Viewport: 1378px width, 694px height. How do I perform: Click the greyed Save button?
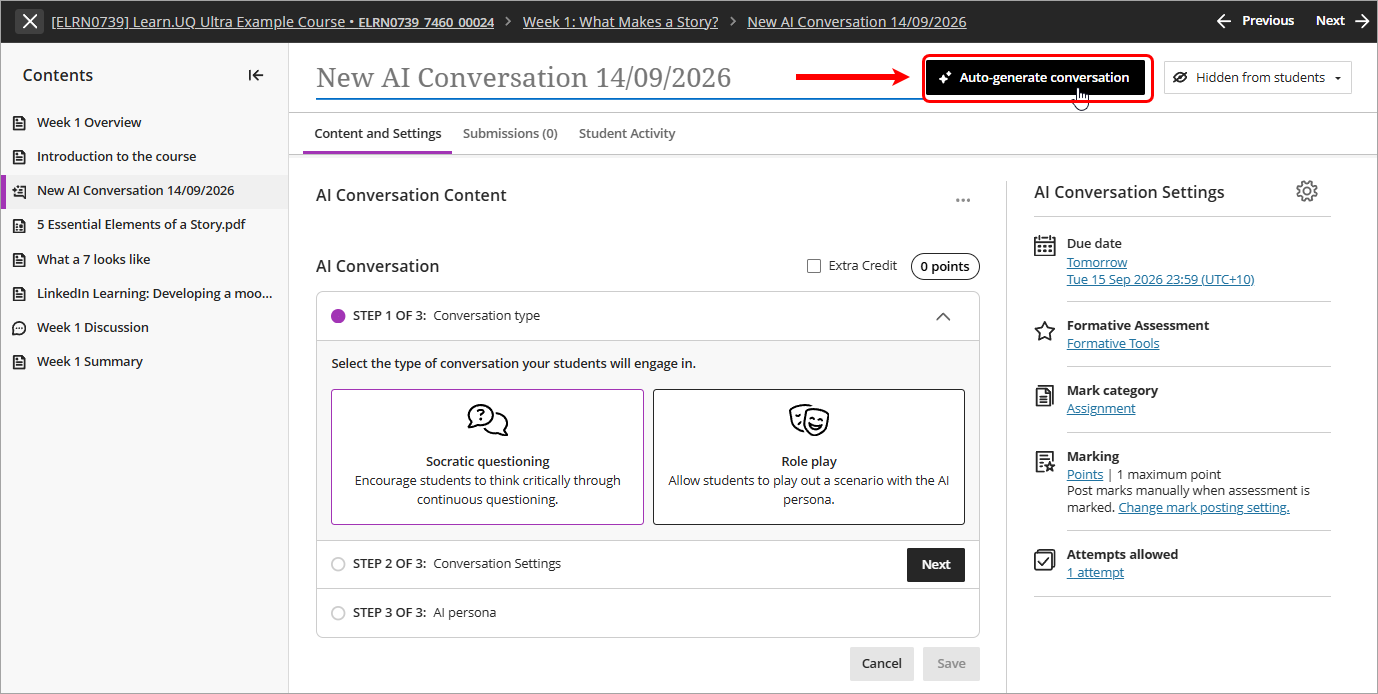click(951, 664)
